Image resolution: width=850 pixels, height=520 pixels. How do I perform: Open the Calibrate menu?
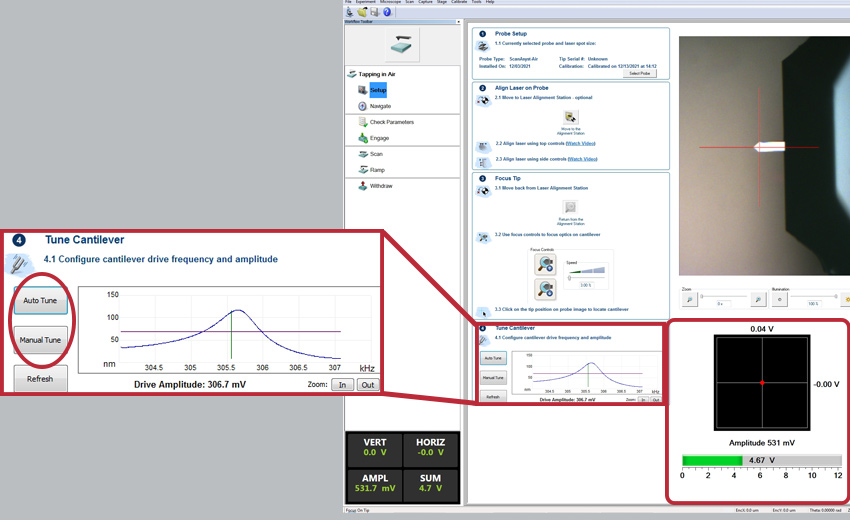click(460, 2)
